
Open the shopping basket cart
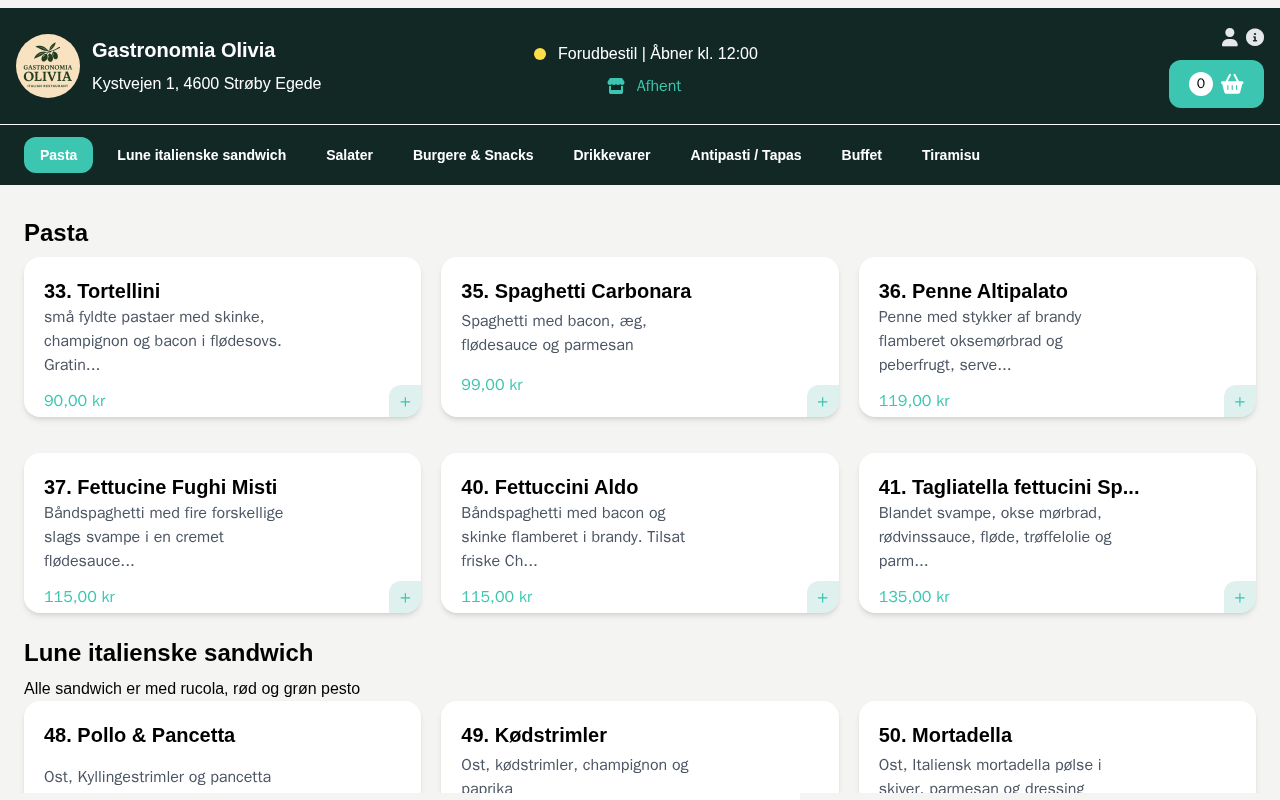click(1216, 84)
